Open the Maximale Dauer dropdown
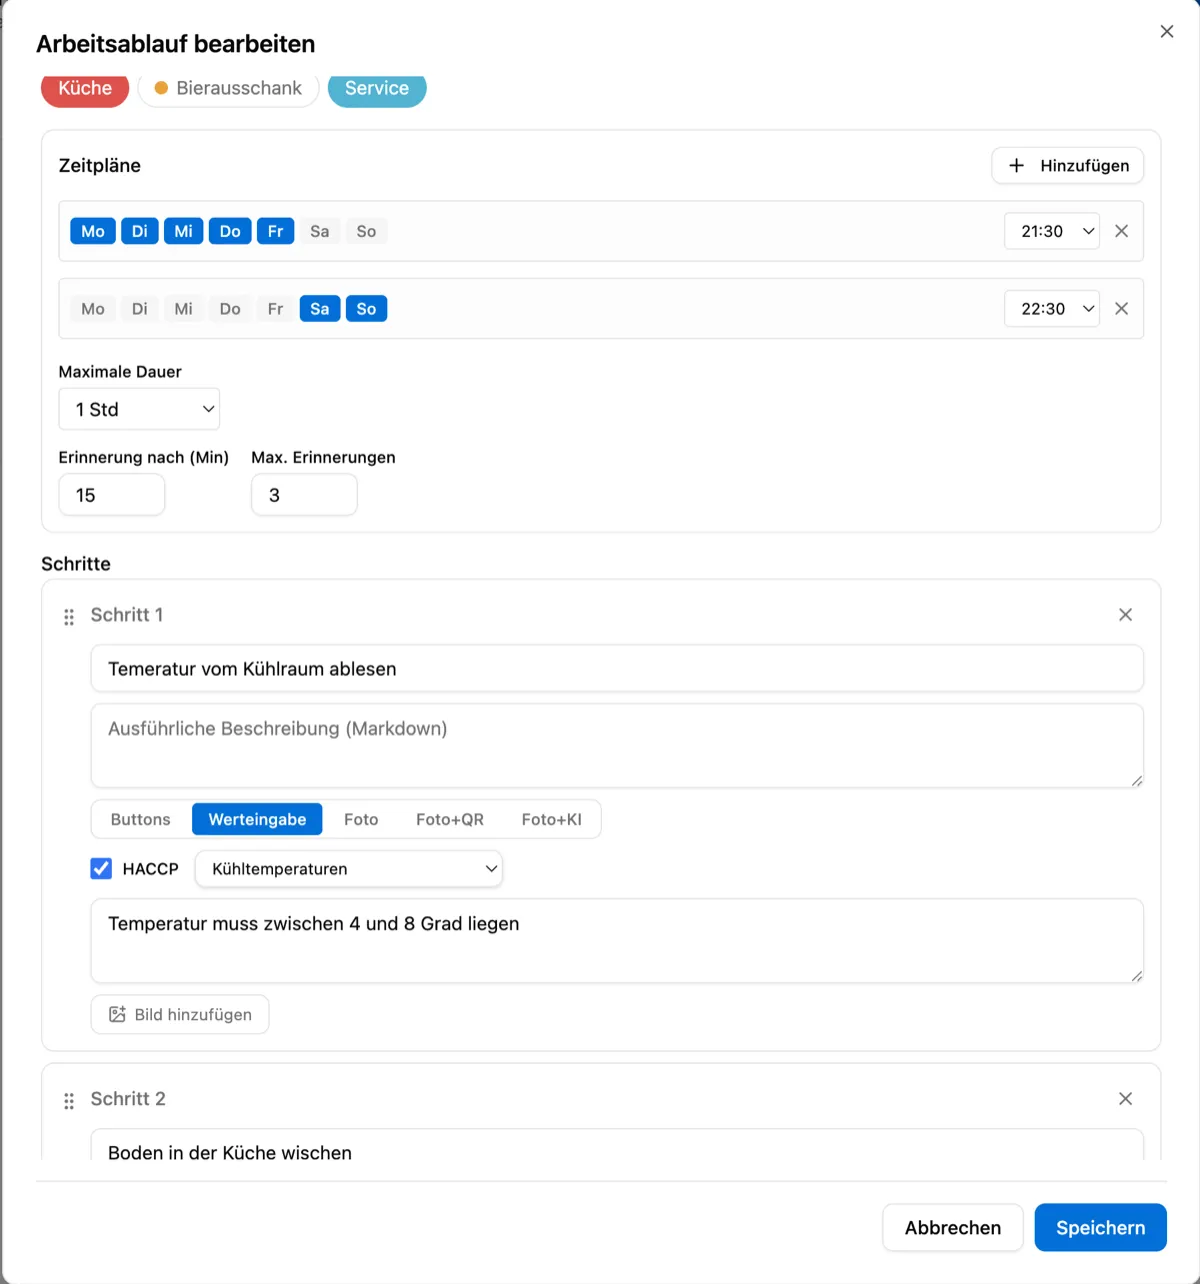The height and width of the screenshot is (1284, 1200). point(139,409)
